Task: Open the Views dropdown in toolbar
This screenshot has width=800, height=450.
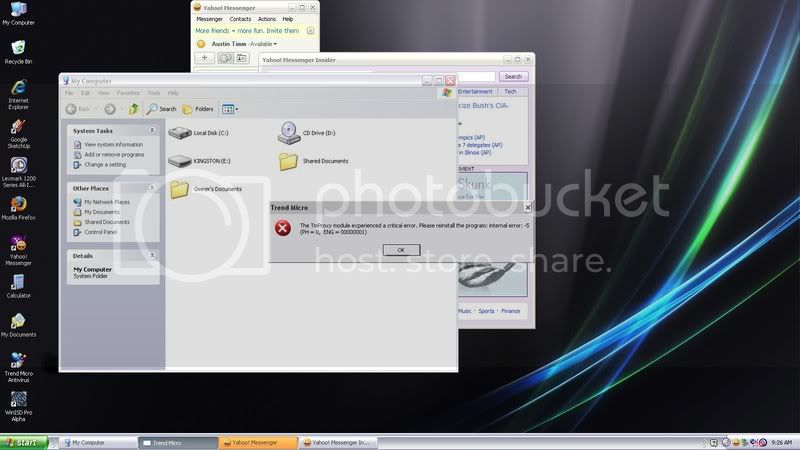Action: coord(230,109)
